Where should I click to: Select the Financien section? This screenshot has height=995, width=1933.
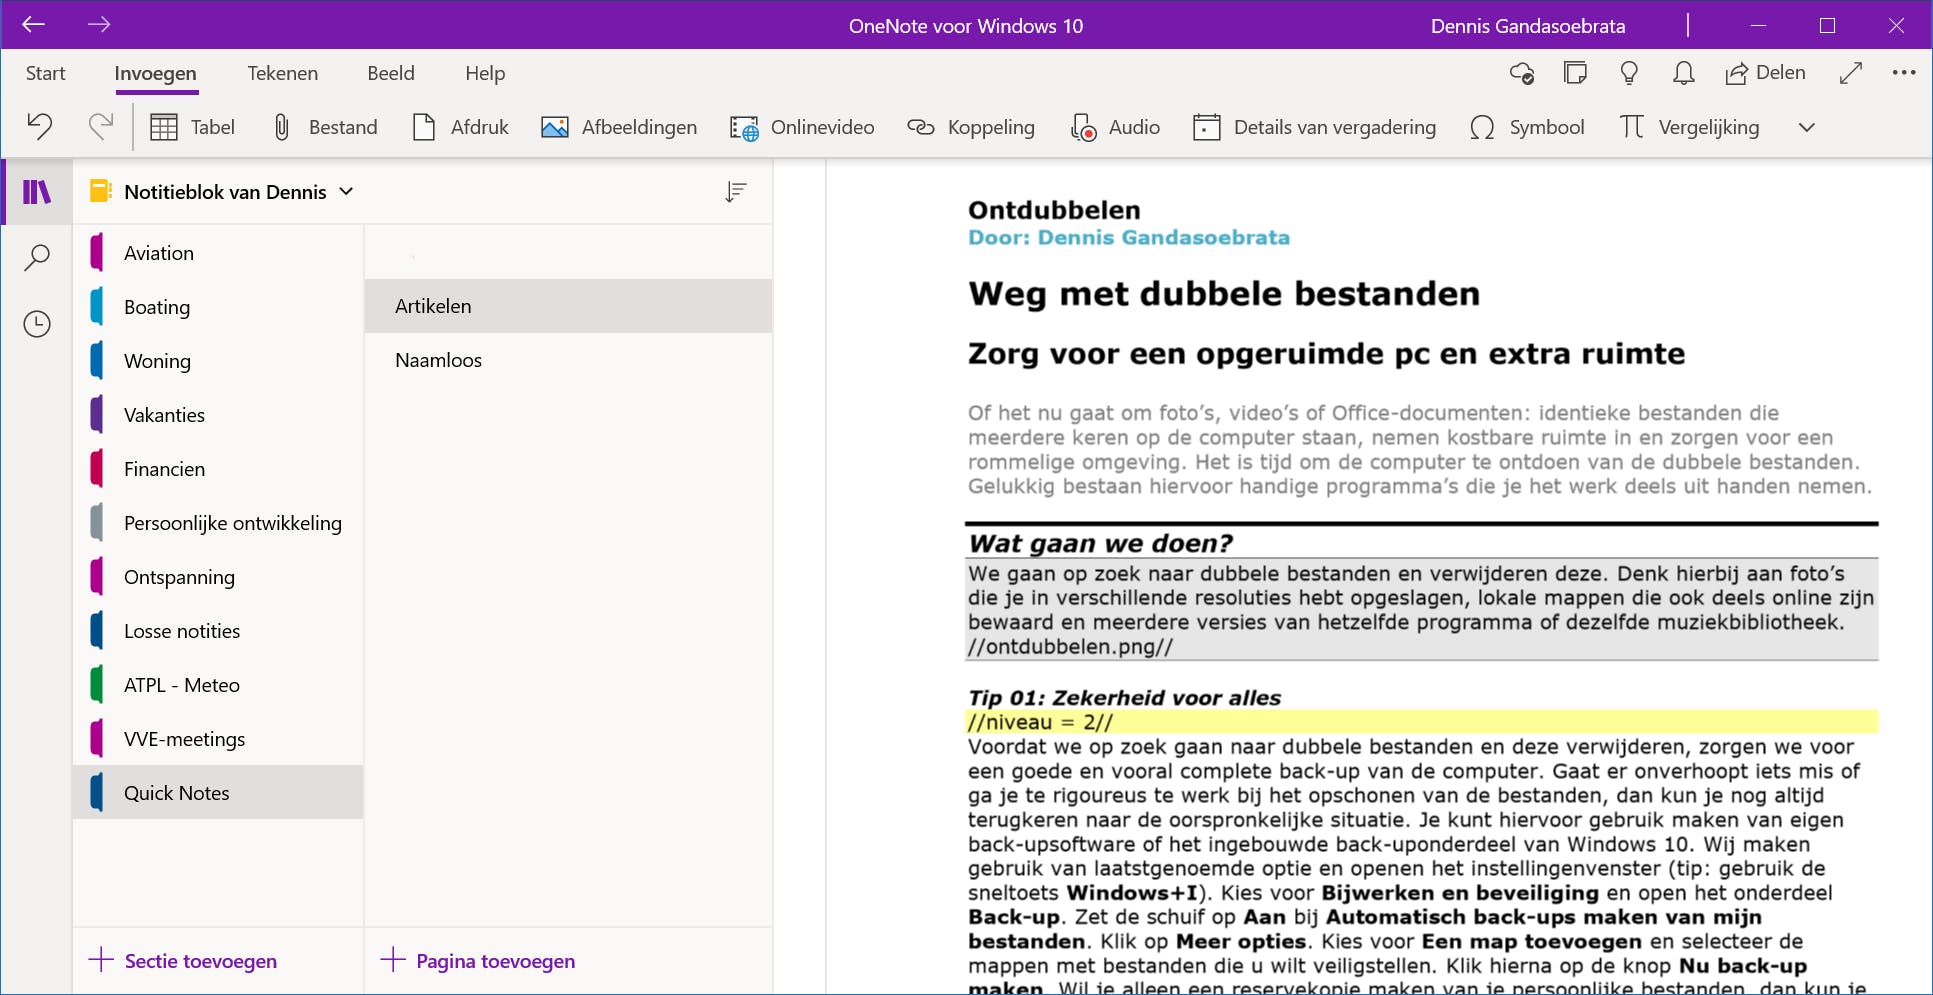218,469
